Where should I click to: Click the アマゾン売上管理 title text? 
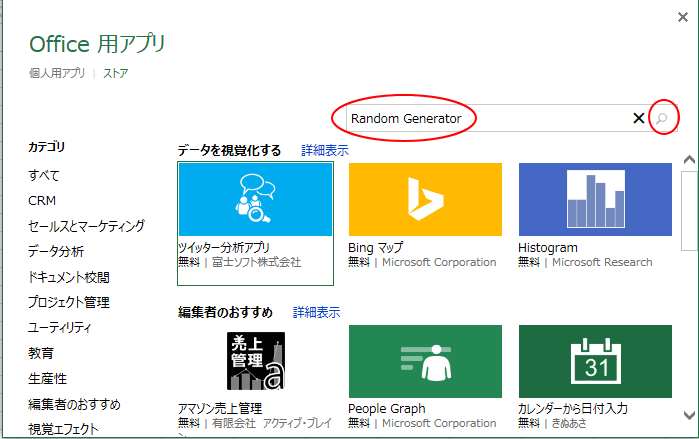pyautogui.click(x=220, y=408)
